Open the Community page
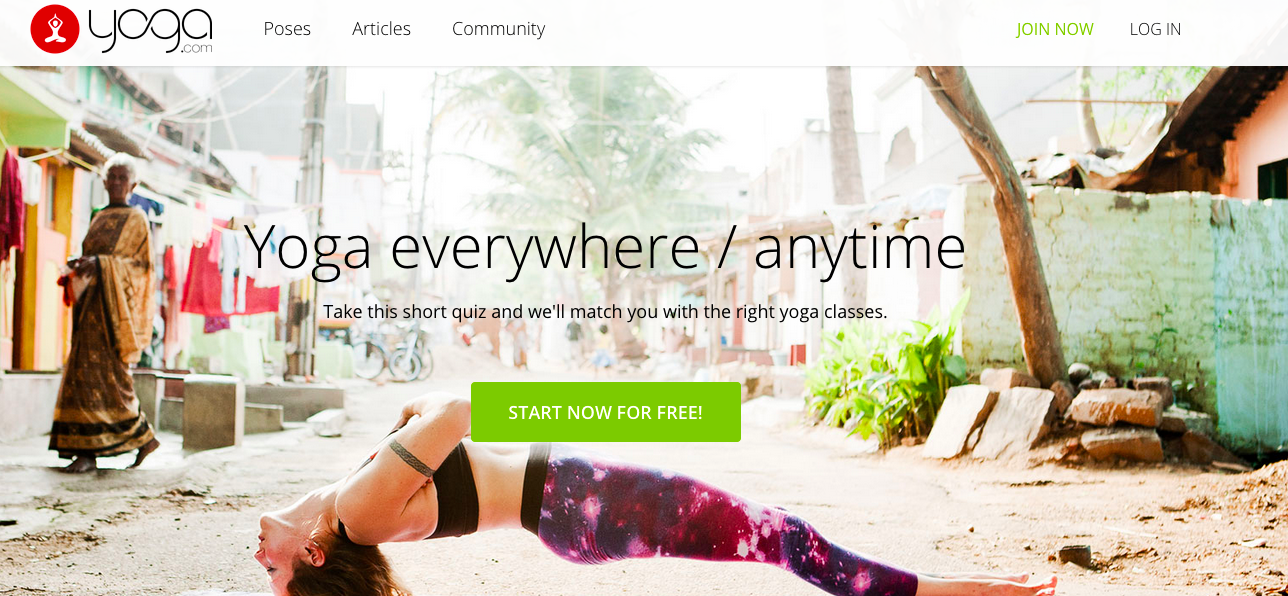 498,29
